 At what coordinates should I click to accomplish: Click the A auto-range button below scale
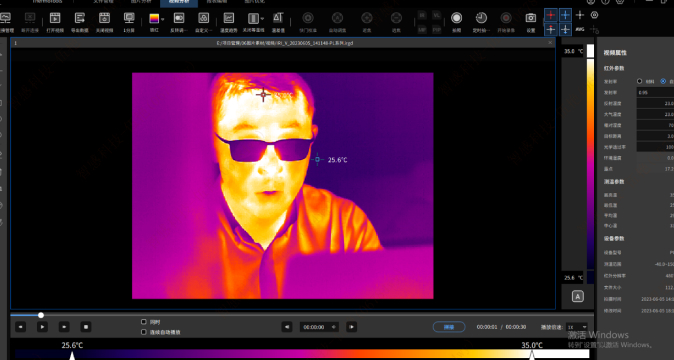pyautogui.click(x=578, y=296)
